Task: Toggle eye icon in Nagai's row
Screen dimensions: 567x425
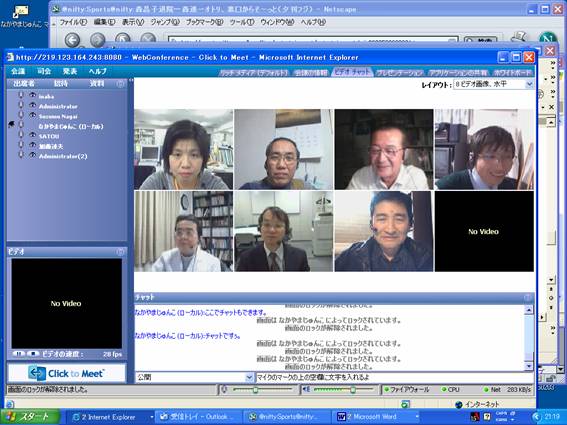Action: [x=33, y=115]
